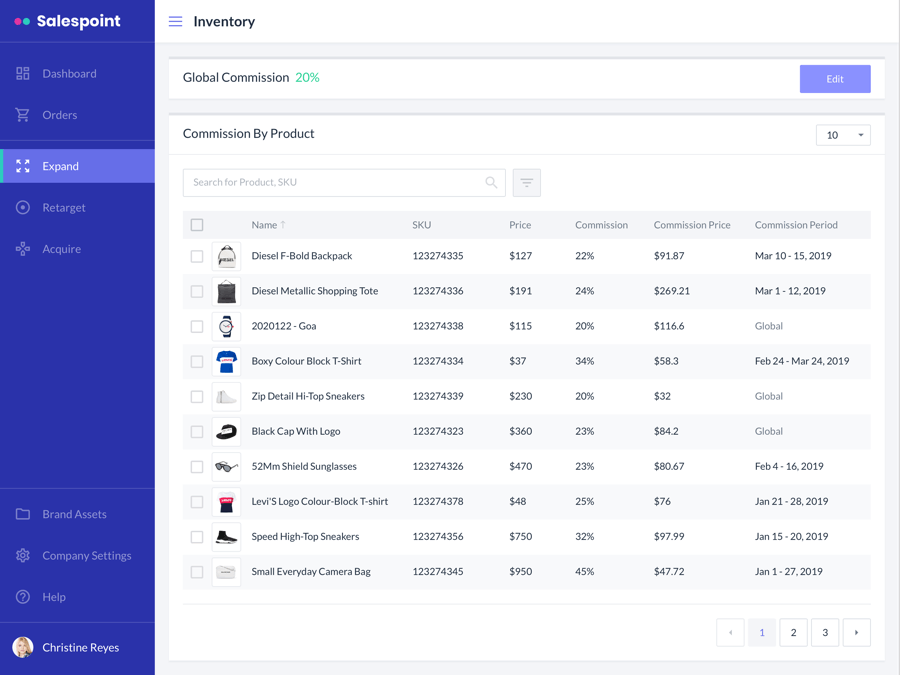Screen dimensions: 900x675
Task: Open the Dashboard menu item
Action: pyautogui.click(x=77, y=73)
